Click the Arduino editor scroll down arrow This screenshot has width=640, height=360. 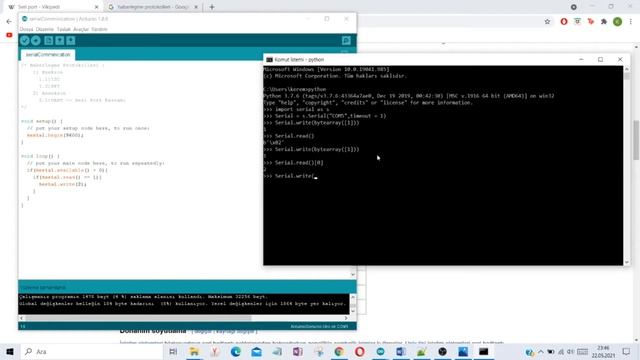coord(353,274)
